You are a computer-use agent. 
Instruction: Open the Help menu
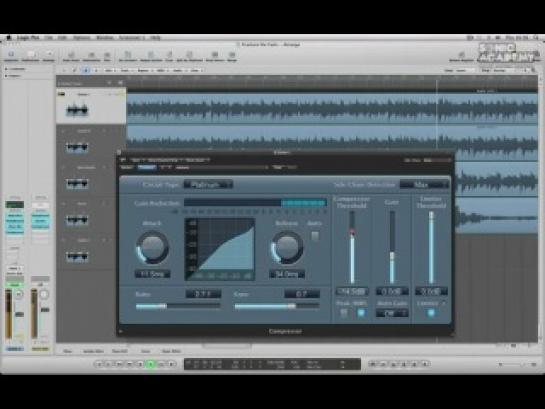(155, 38)
